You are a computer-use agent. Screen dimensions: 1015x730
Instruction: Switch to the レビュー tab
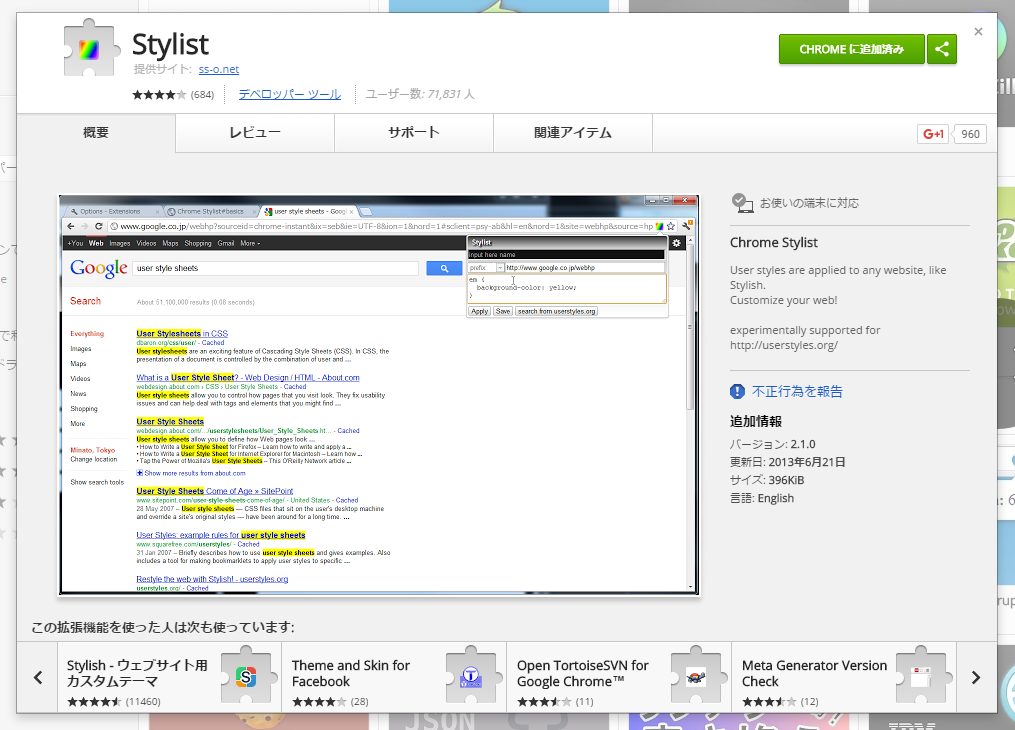point(255,133)
